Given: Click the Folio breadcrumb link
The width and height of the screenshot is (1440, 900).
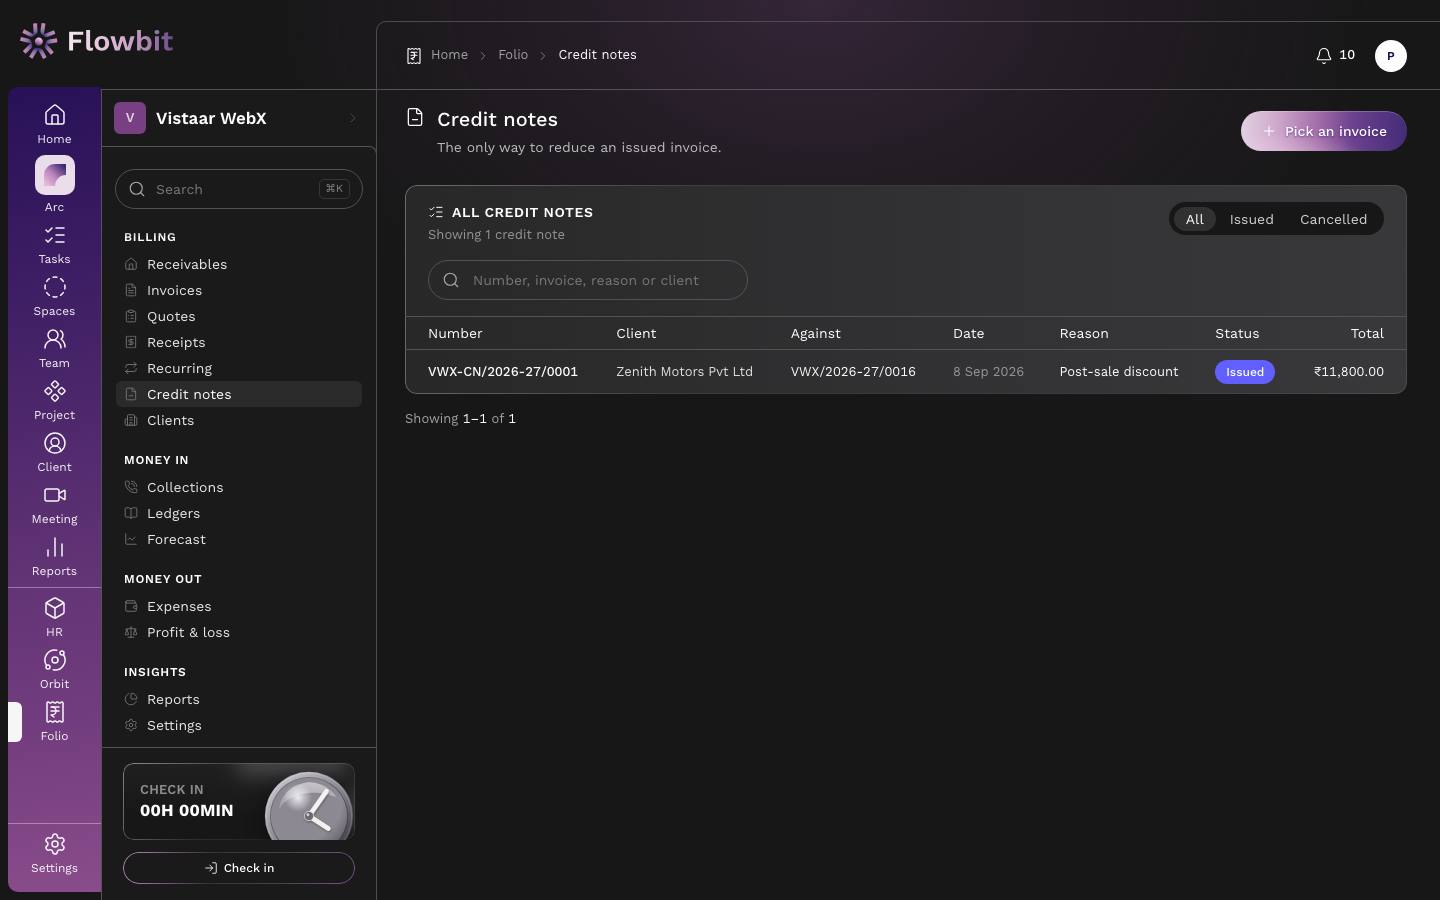Looking at the screenshot, I should pos(513,55).
